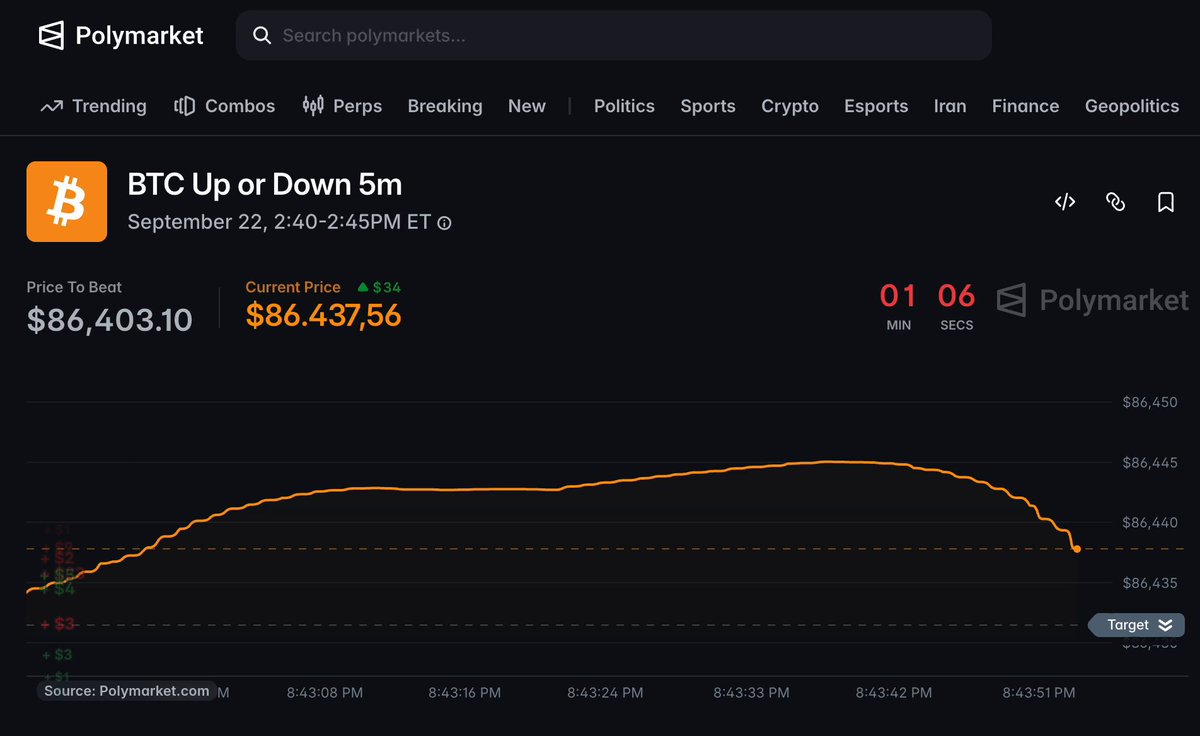Click the BTC Up or Down 5m title

point(265,184)
